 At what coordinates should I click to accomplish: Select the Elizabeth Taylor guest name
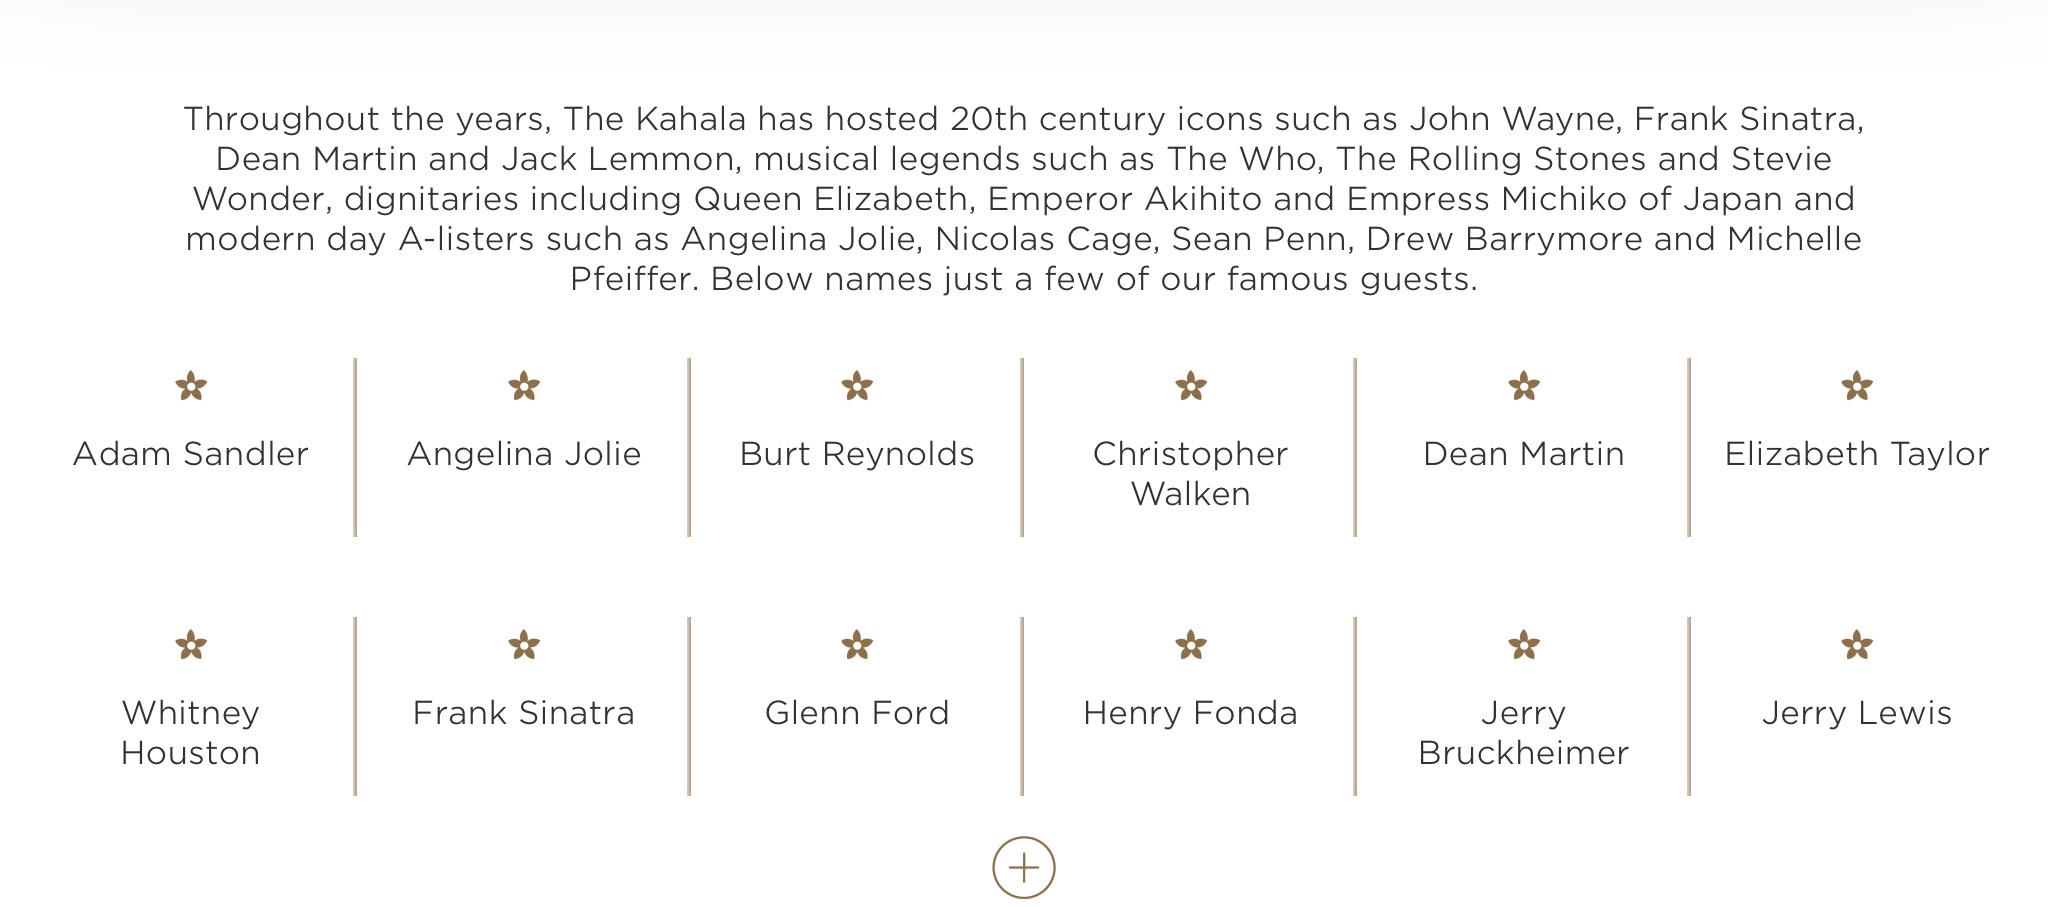click(x=1857, y=454)
